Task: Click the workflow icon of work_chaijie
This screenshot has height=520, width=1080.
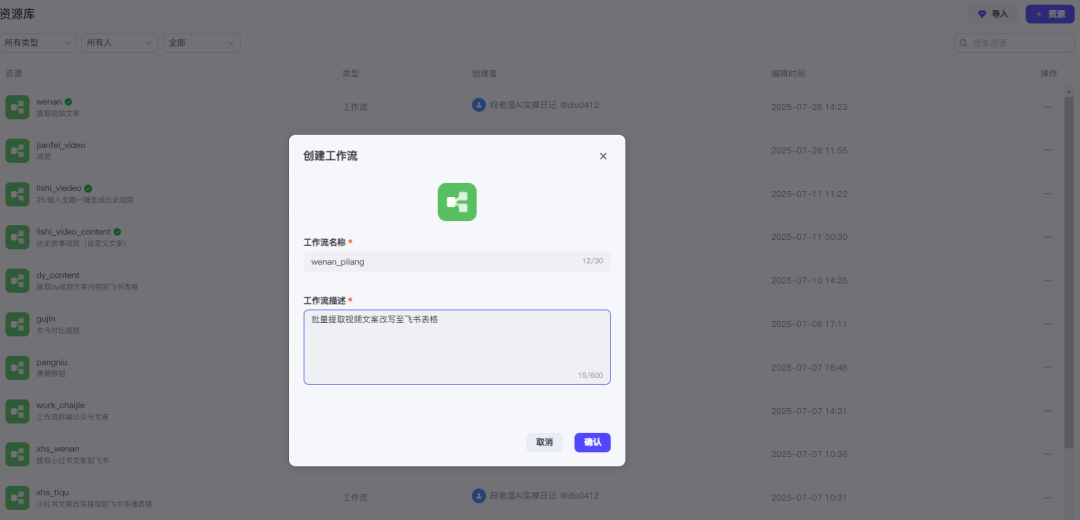Action: (17, 410)
